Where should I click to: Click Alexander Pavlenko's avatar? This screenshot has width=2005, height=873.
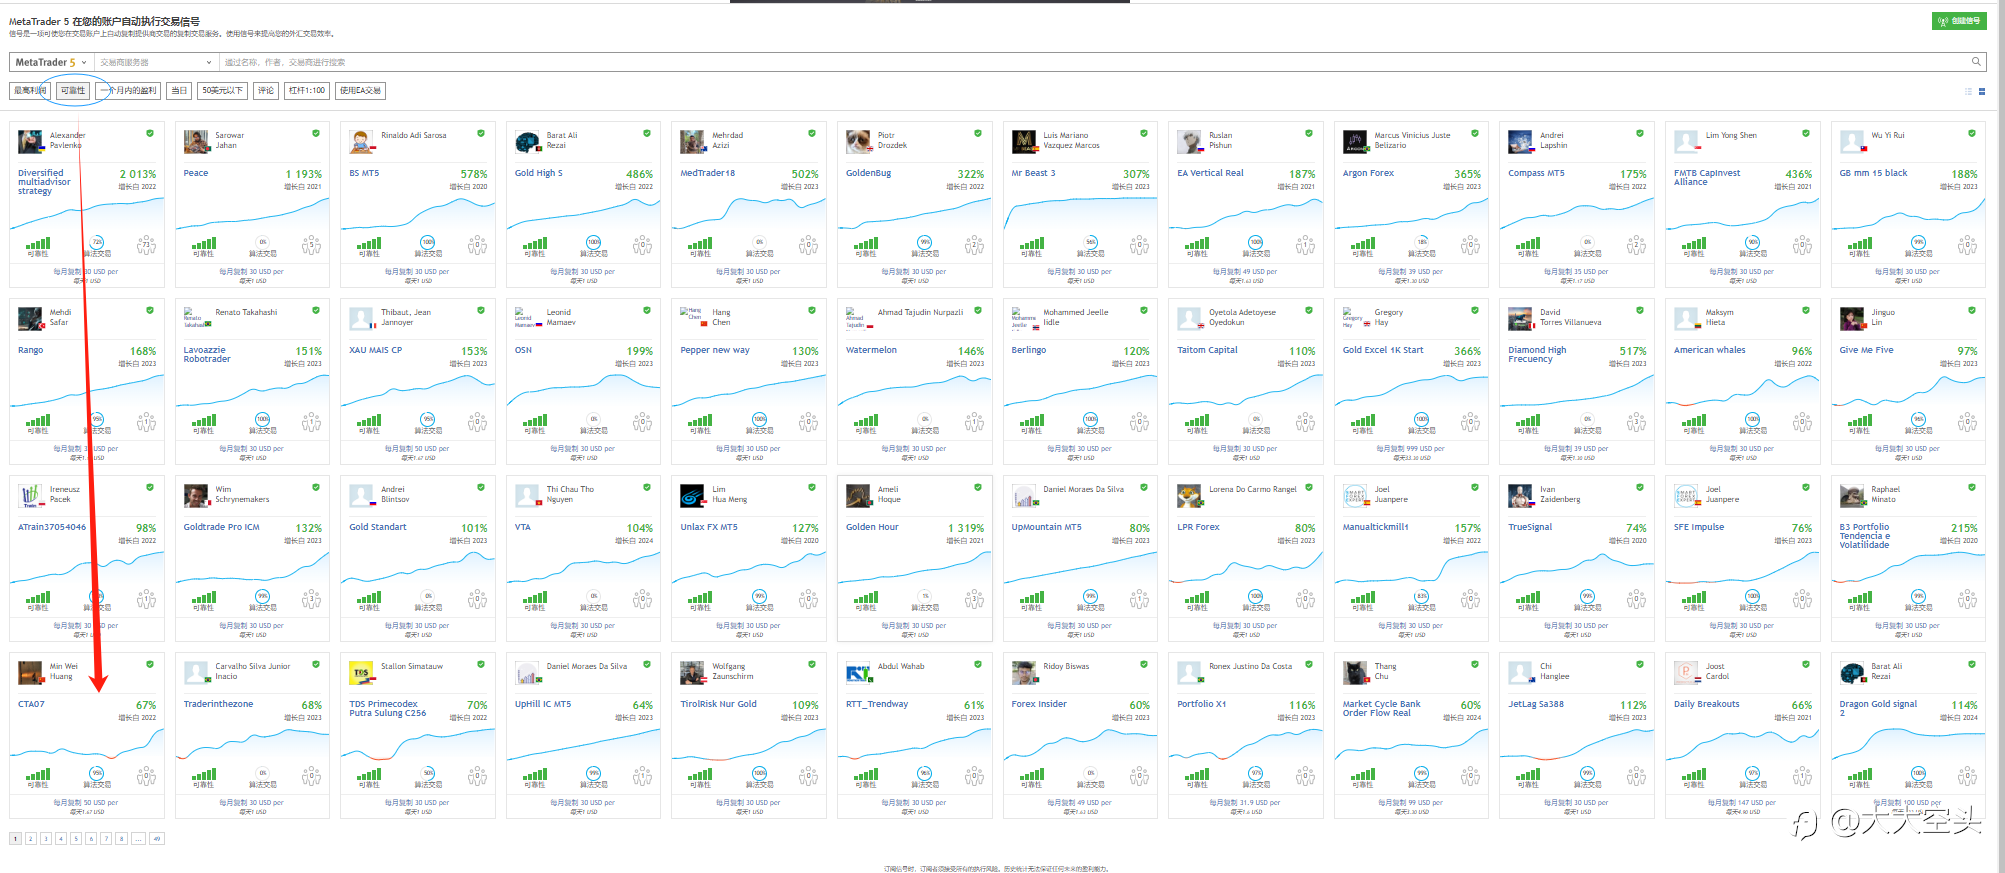(x=30, y=141)
